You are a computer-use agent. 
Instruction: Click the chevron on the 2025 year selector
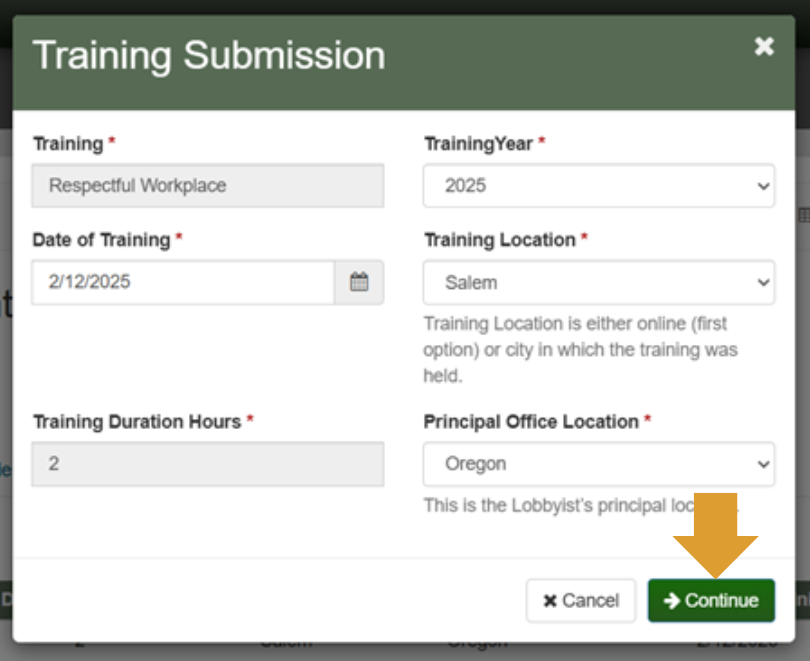[763, 185]
